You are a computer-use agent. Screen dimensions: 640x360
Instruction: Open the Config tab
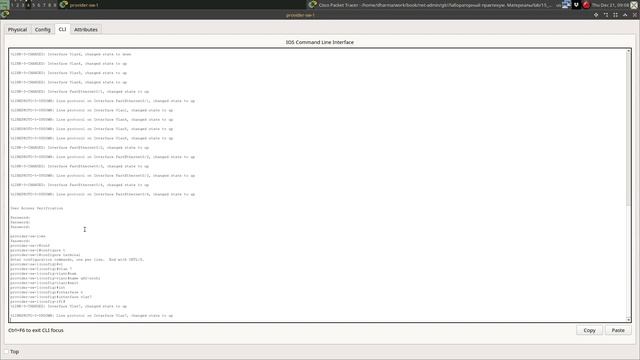[x=42, y=30]
